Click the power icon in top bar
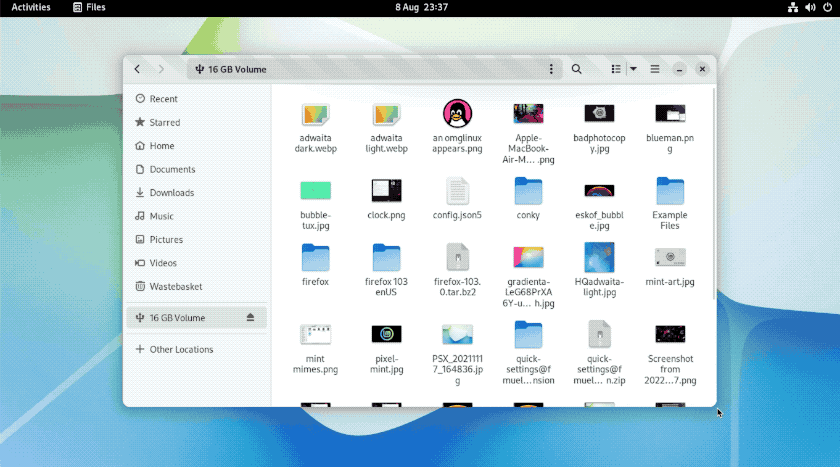 click(827, 7)
